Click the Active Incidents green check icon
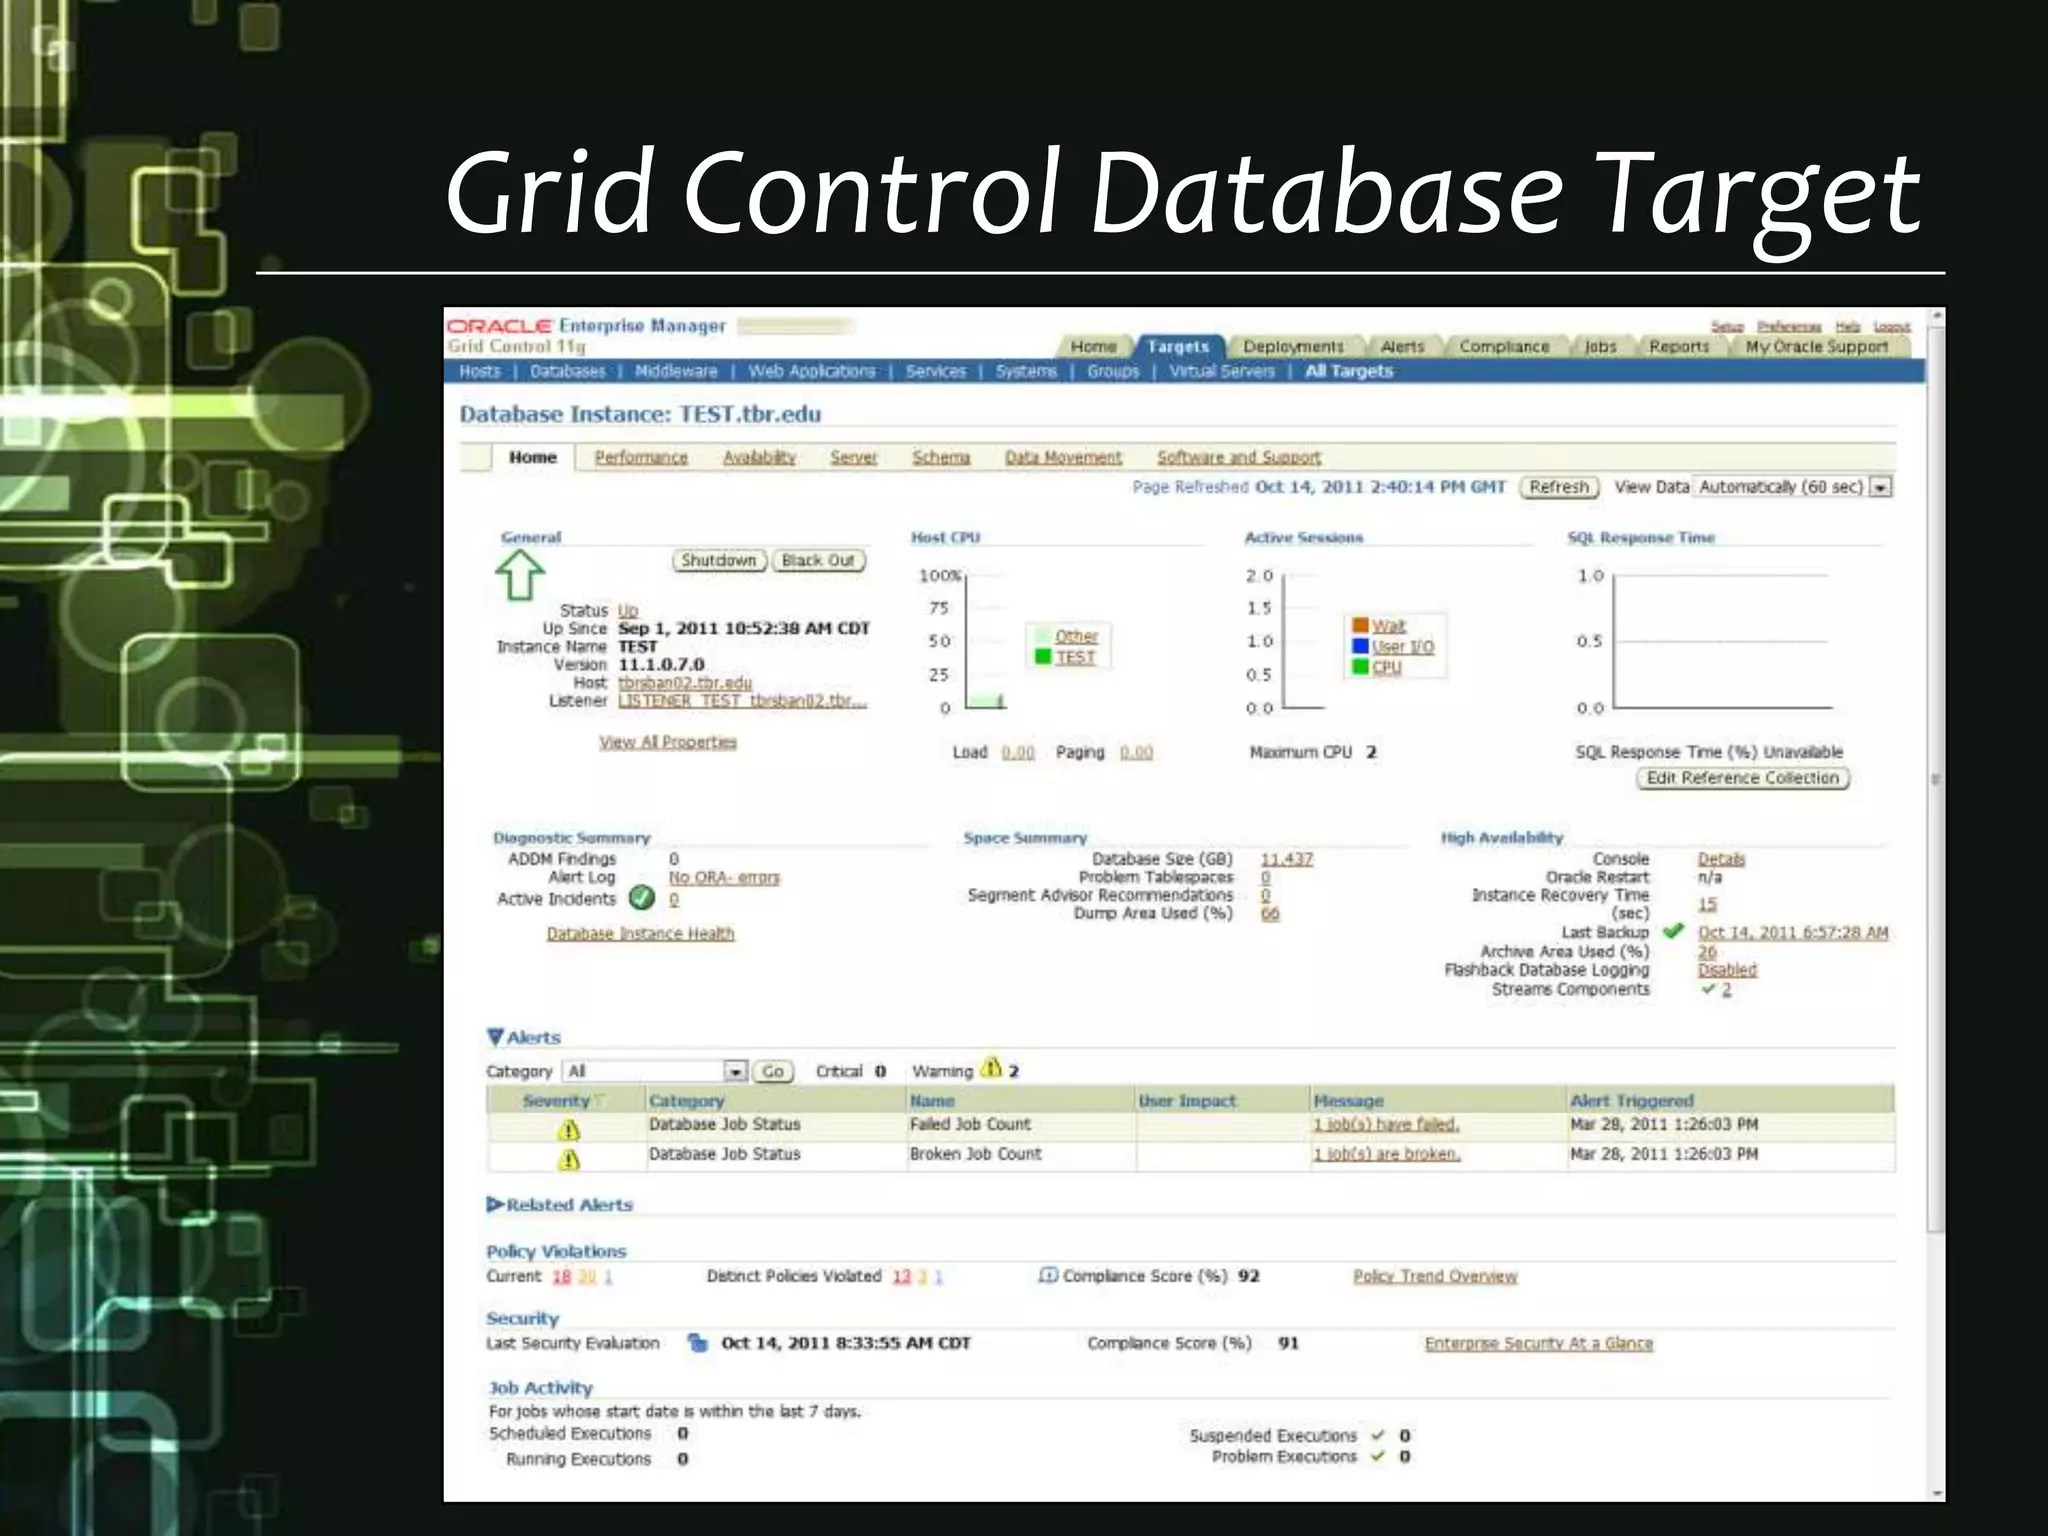 [x=641, y=898]
